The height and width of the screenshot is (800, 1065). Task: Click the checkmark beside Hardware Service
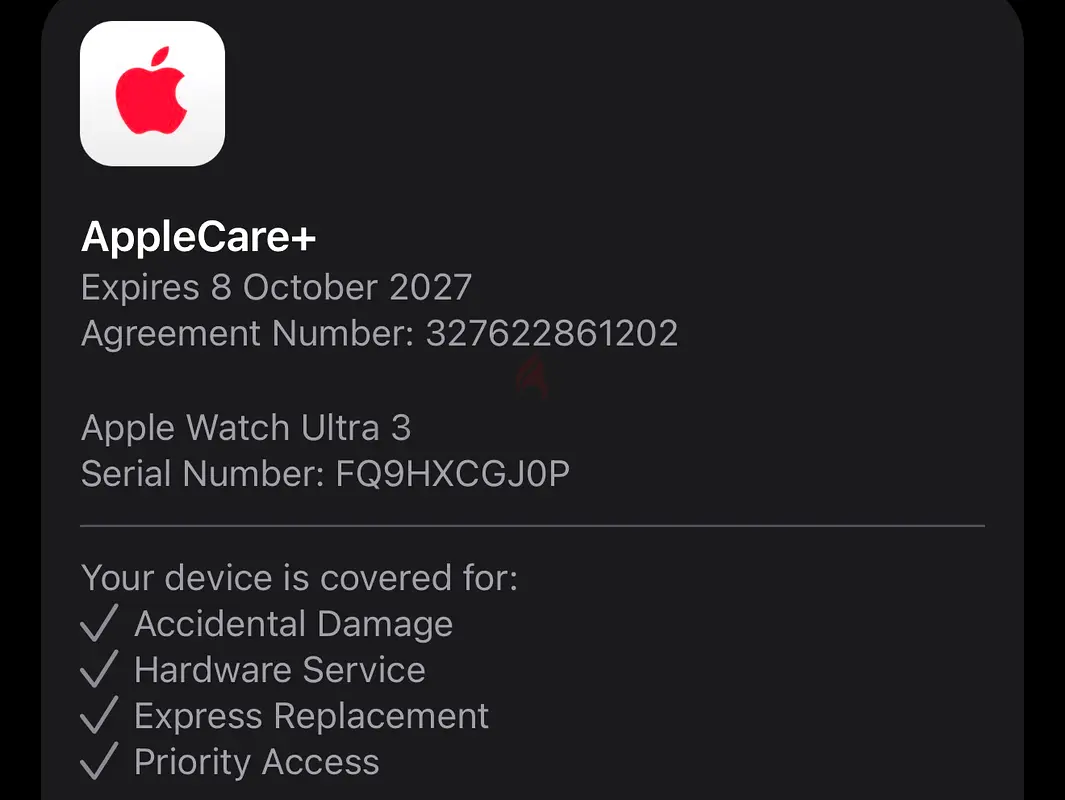(99, 669)
